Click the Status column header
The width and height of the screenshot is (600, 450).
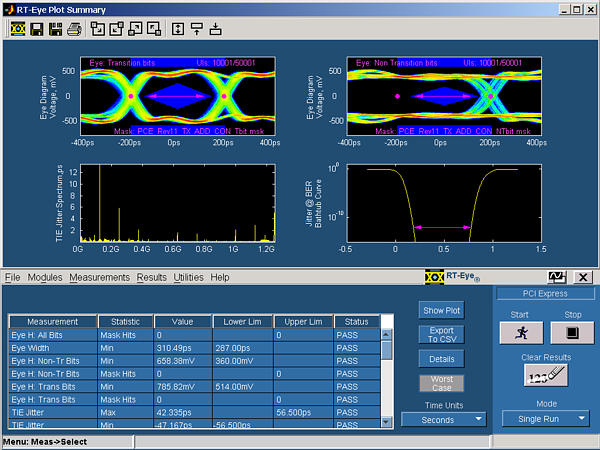click(356, 321)
